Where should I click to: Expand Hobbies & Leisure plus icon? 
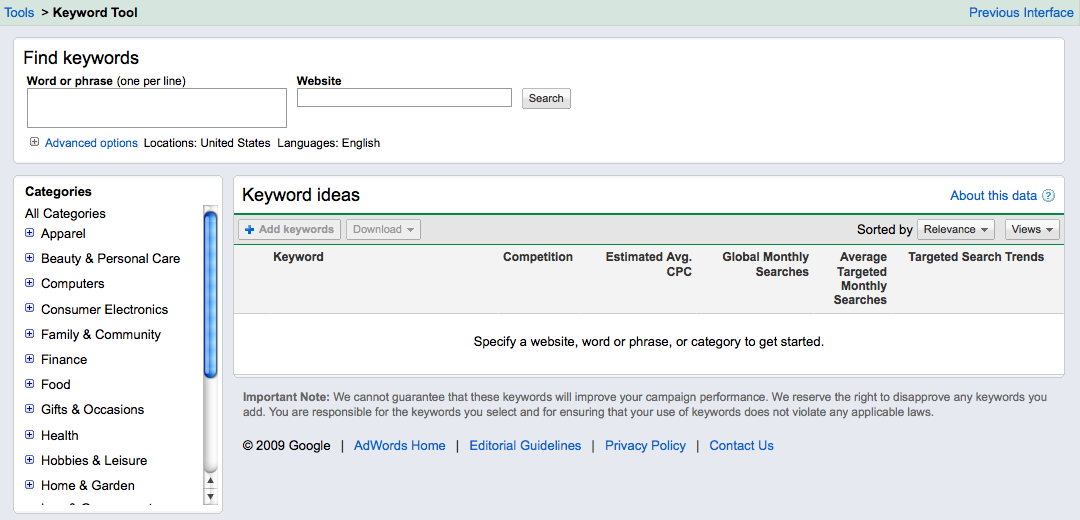pos(30,460)
